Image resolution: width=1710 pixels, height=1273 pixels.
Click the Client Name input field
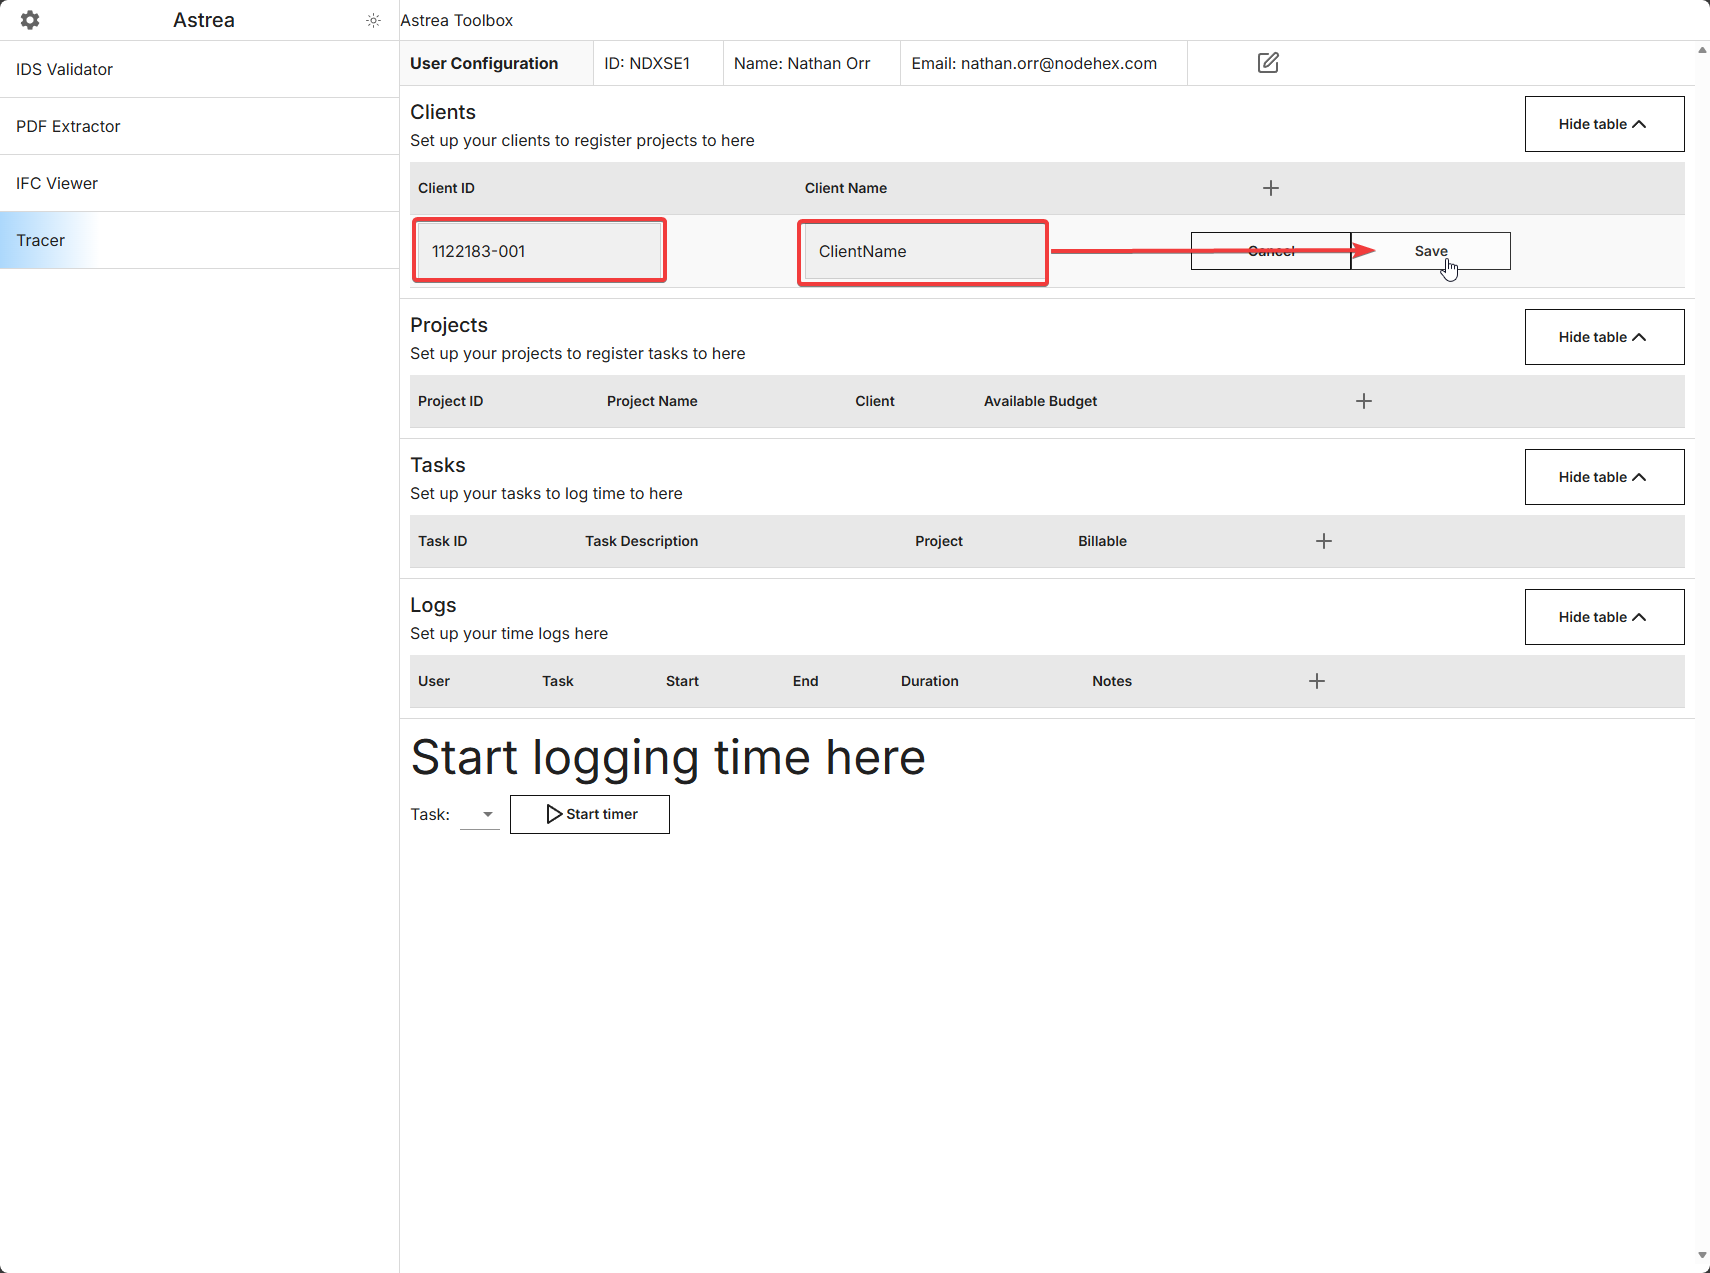click(922, 251)
